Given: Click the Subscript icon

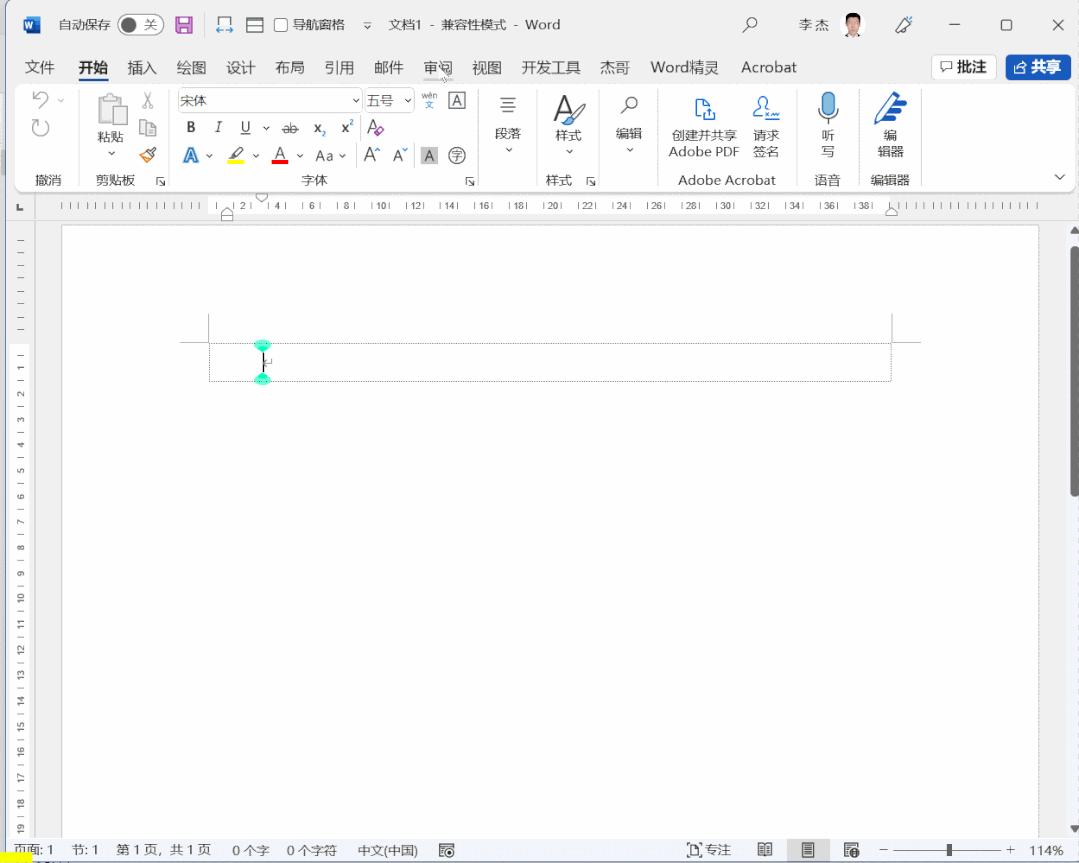Looking at the screenshot, I should click(x=318, y=128).
